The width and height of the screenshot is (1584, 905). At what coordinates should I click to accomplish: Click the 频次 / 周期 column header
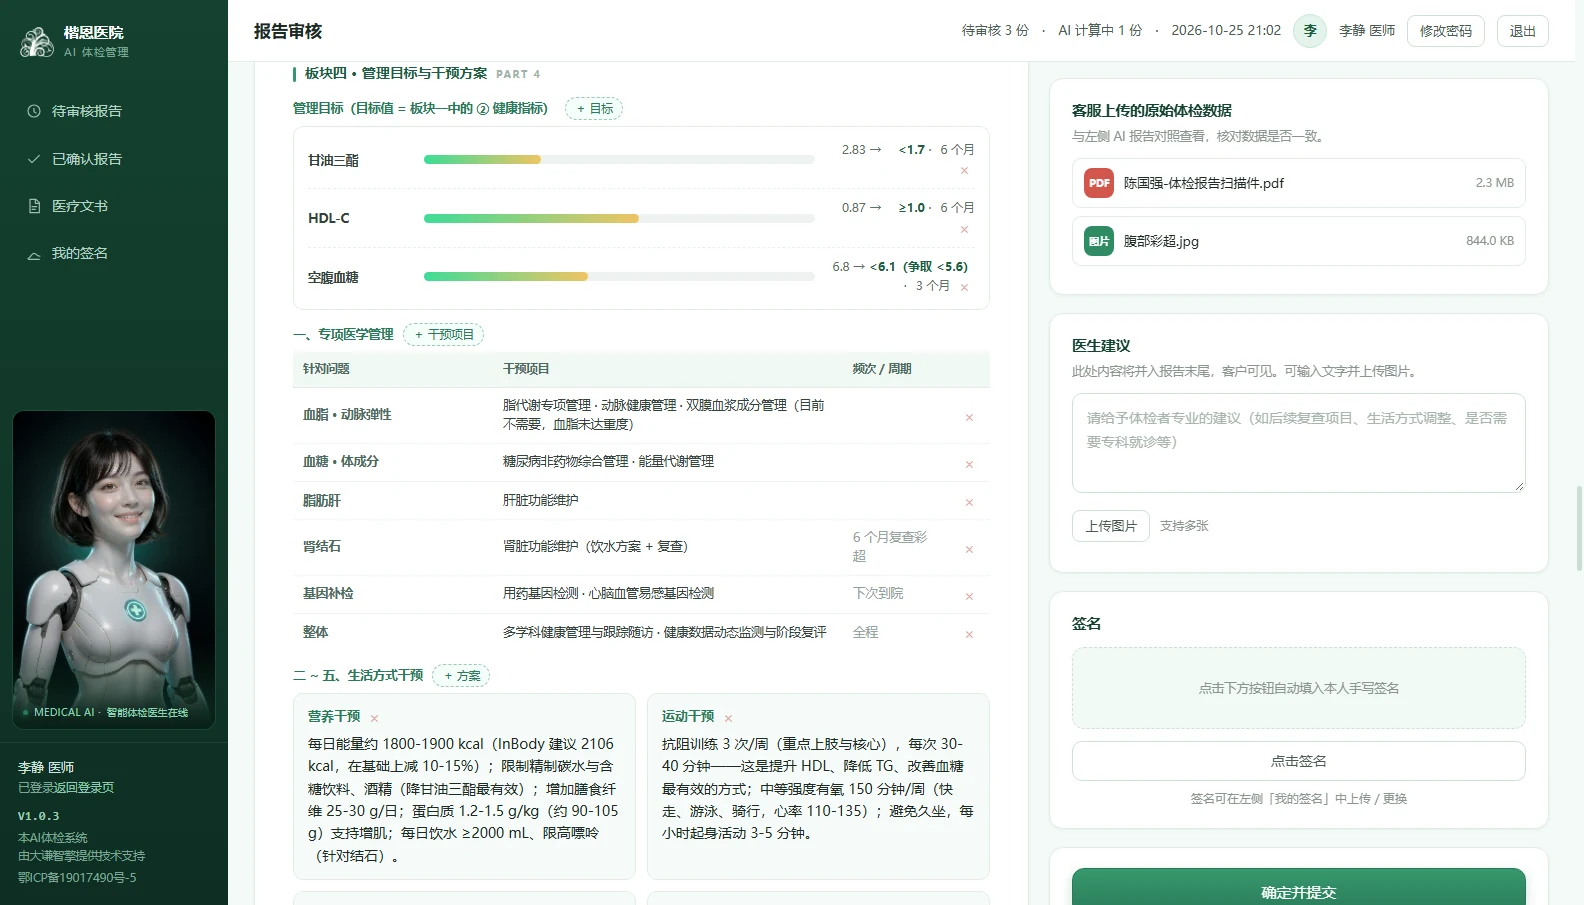click(882, 369)
